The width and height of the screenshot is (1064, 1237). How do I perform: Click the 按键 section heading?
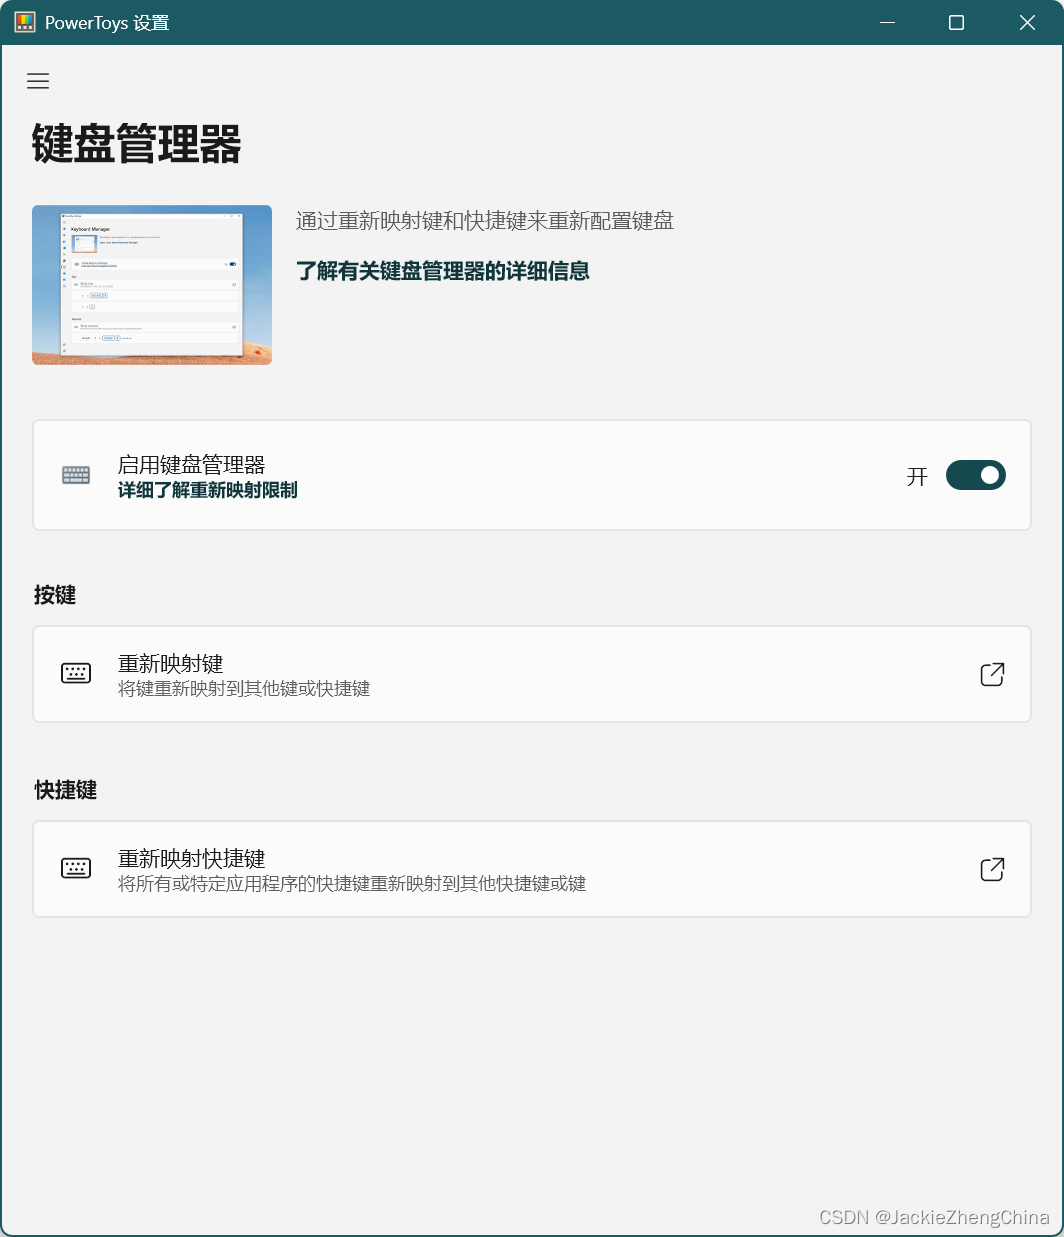coord(55,595)
